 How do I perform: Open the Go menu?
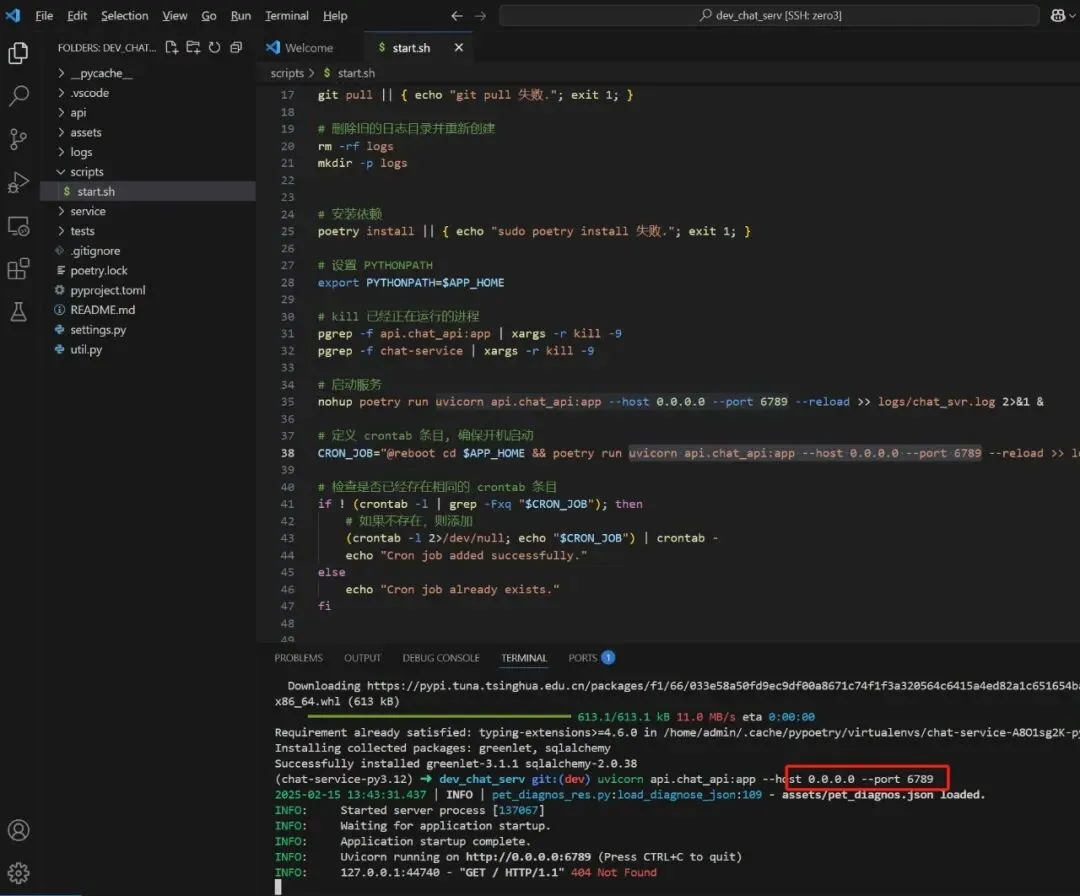point(209,15)
